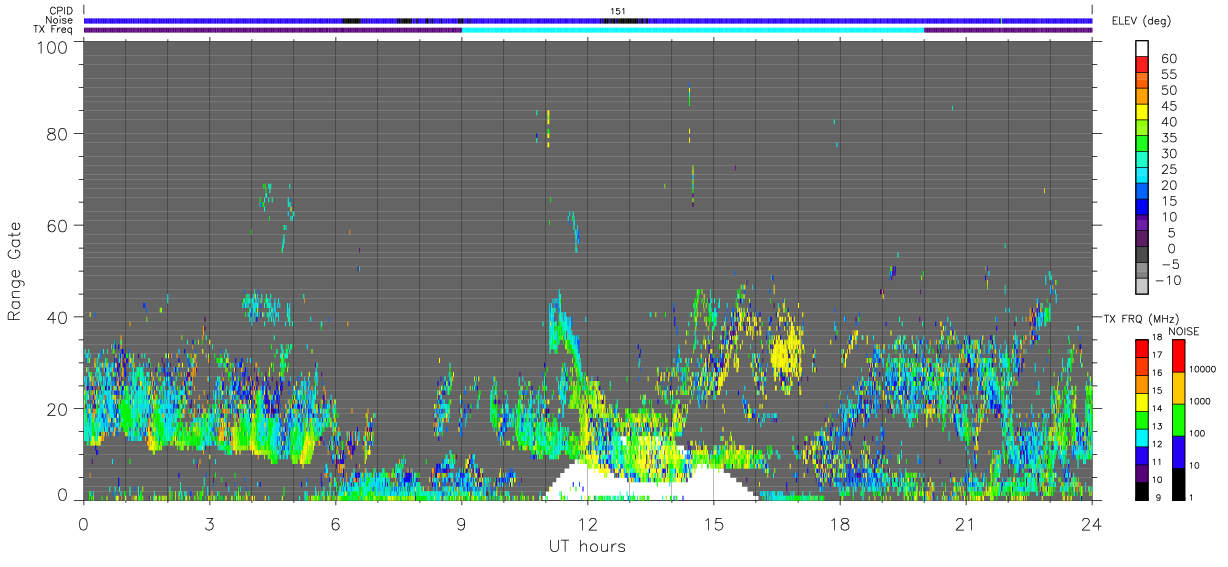Click the y-axis tick label '40'

(57, 317)
